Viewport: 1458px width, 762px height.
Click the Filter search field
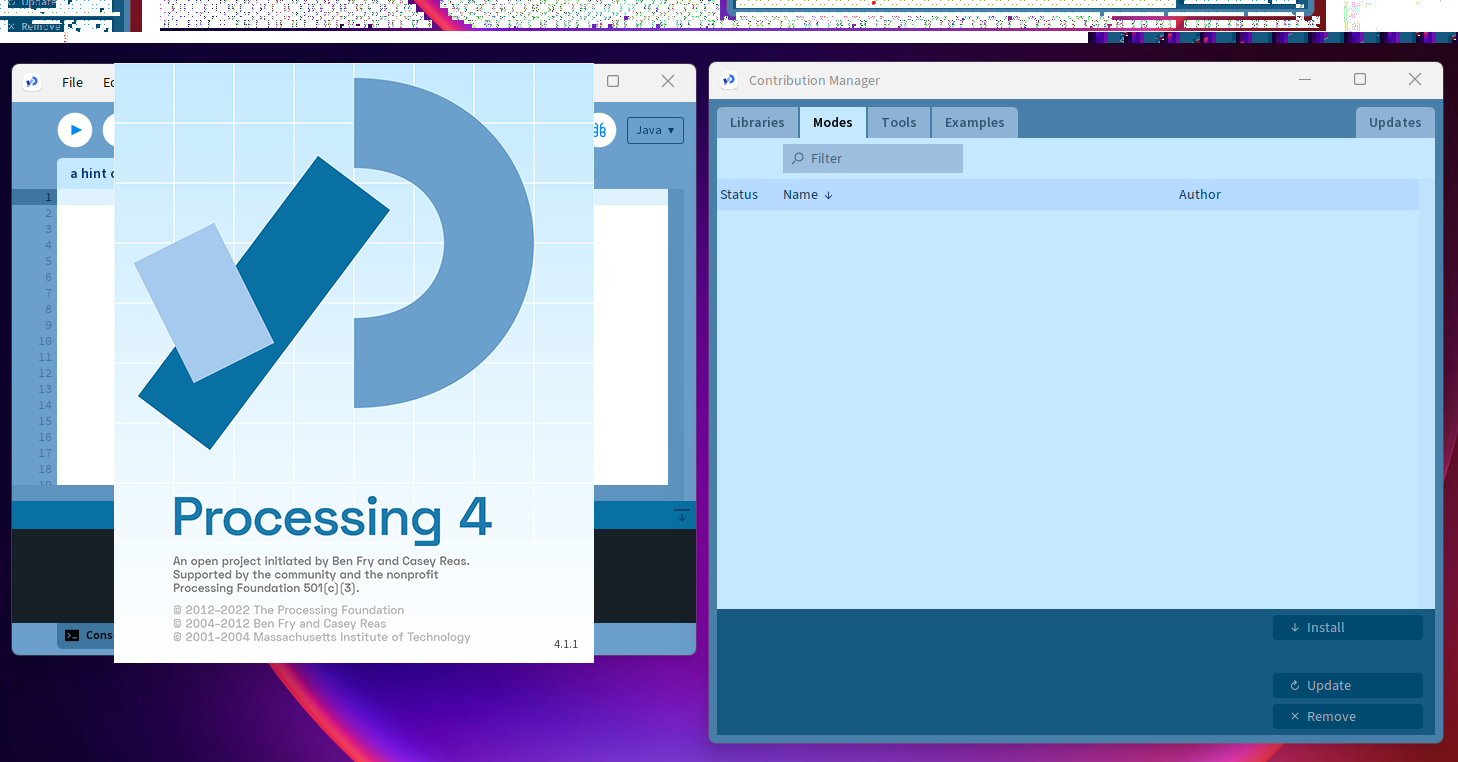tap(873, 158)
